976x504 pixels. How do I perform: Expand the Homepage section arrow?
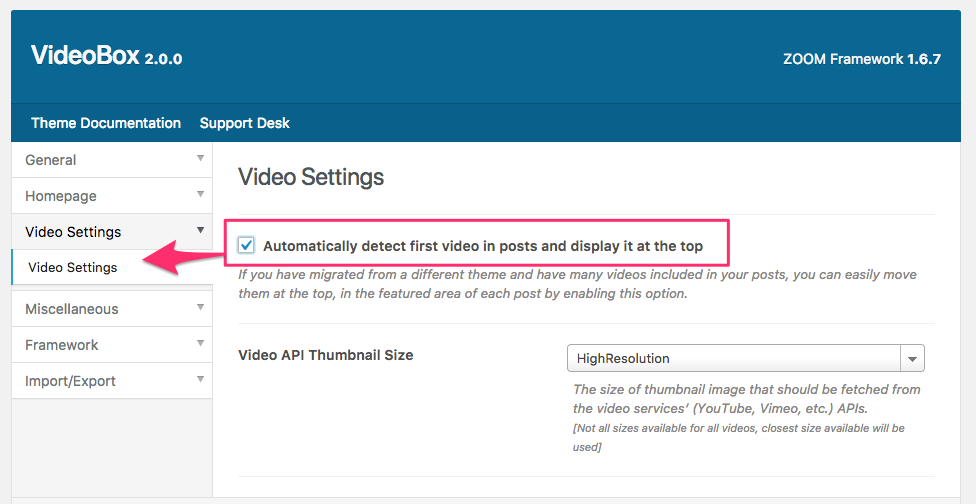(200, 194)
